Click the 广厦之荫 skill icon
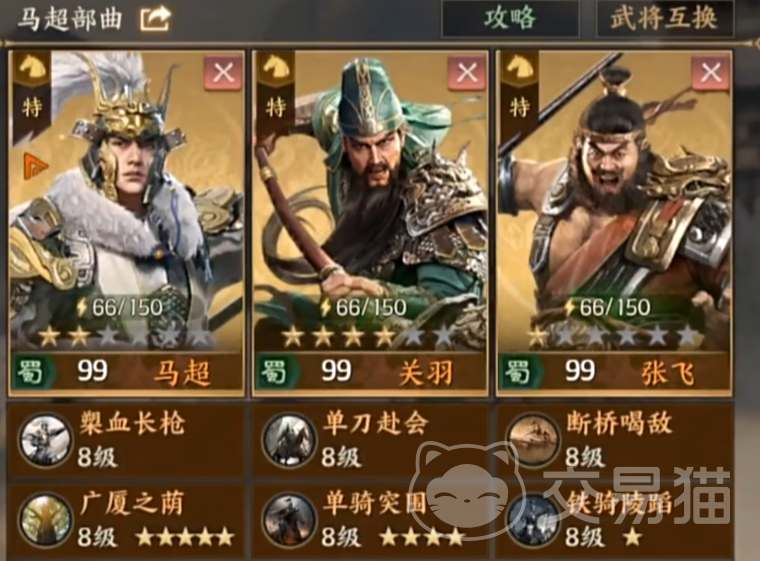The image size is (760, 561). tap(45, 520)
